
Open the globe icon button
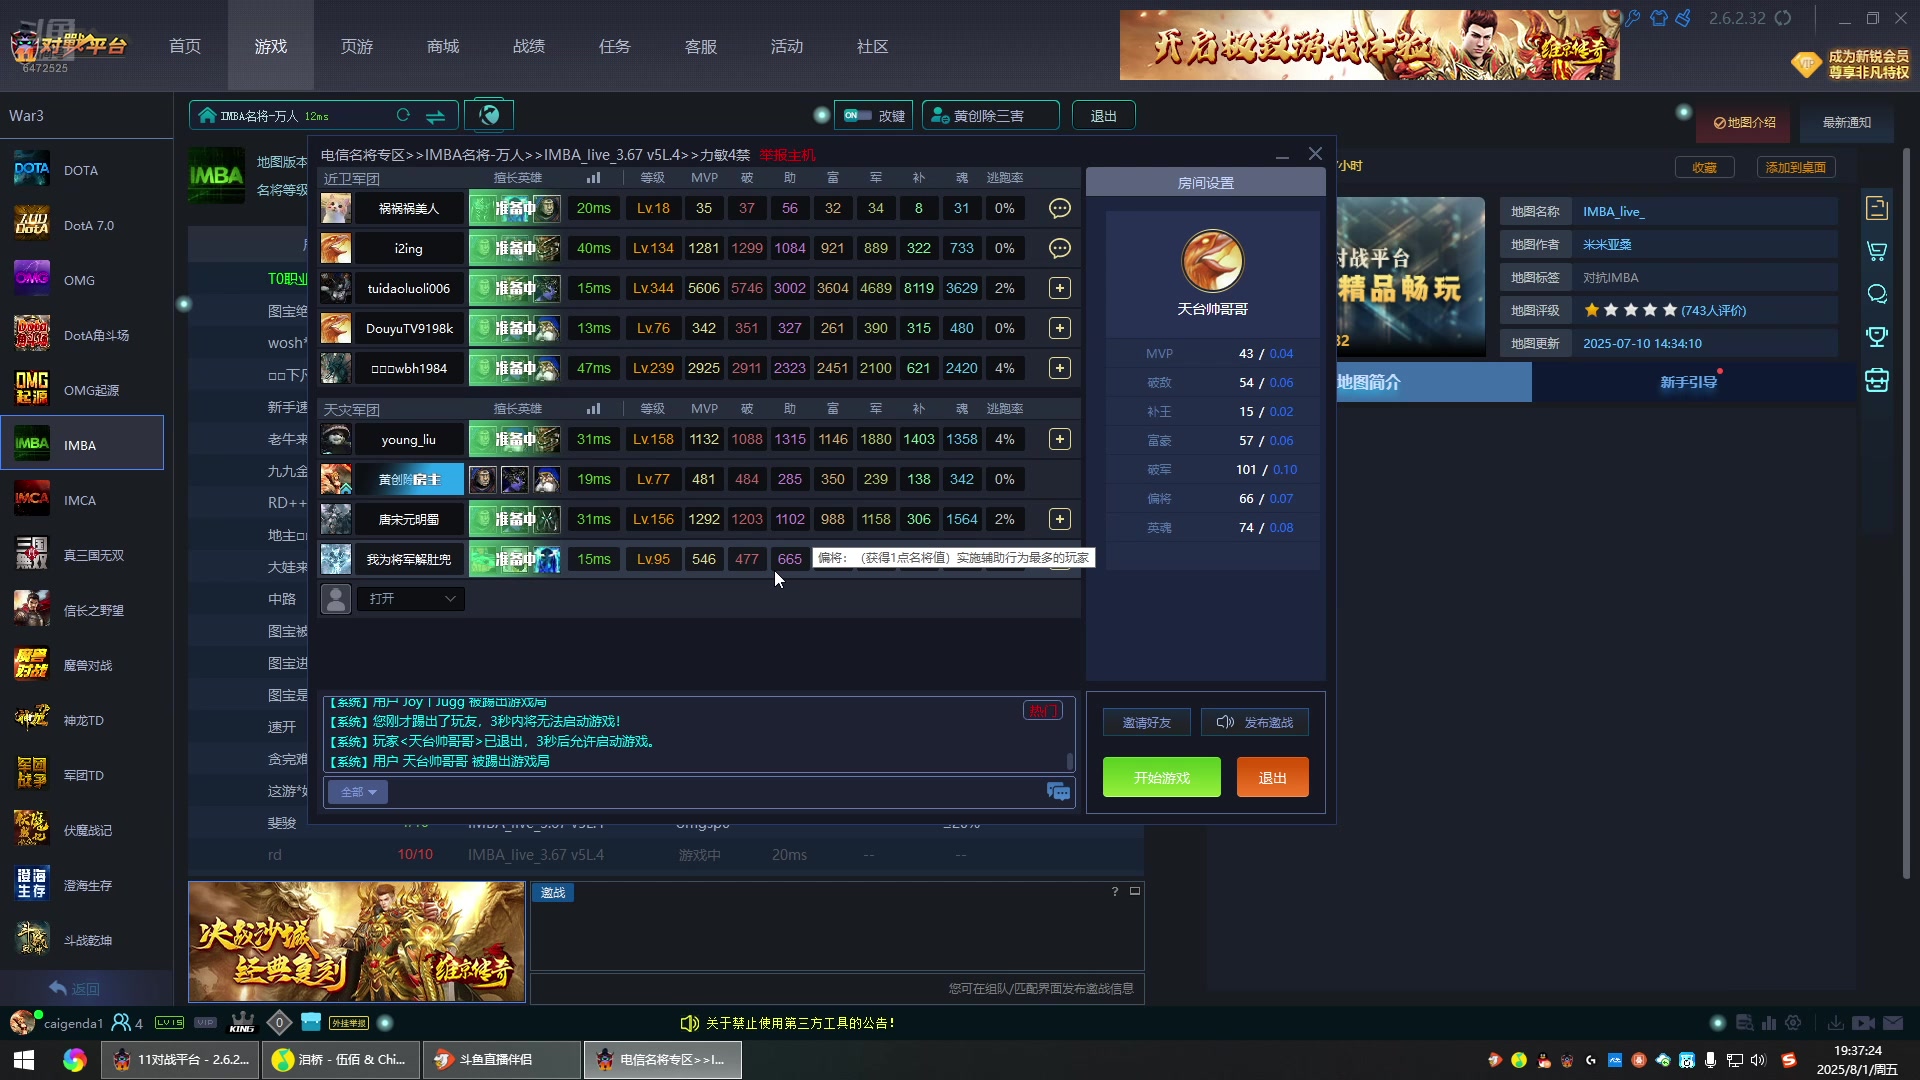click(489, 115)
